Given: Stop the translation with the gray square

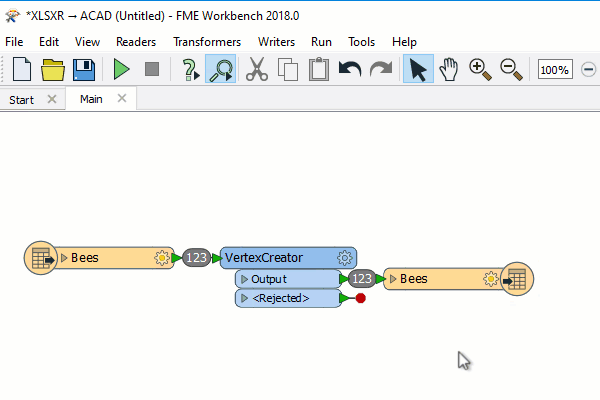Looking at the screenshot, I should pyautogui.click(x=152, y=69).
